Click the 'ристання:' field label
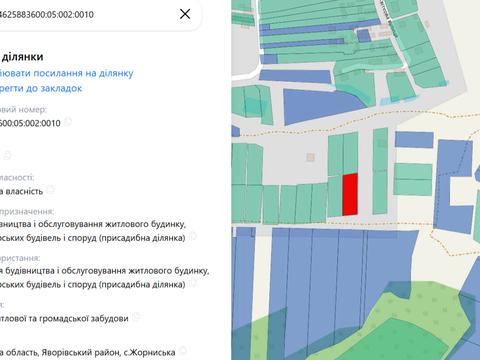The image size is (480, 360). click(x=20, y=258)
